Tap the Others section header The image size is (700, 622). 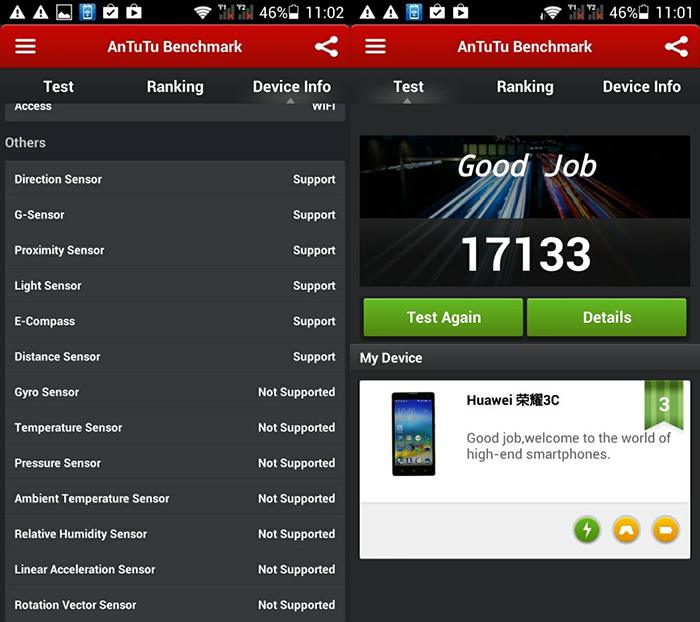pos(25,142)
